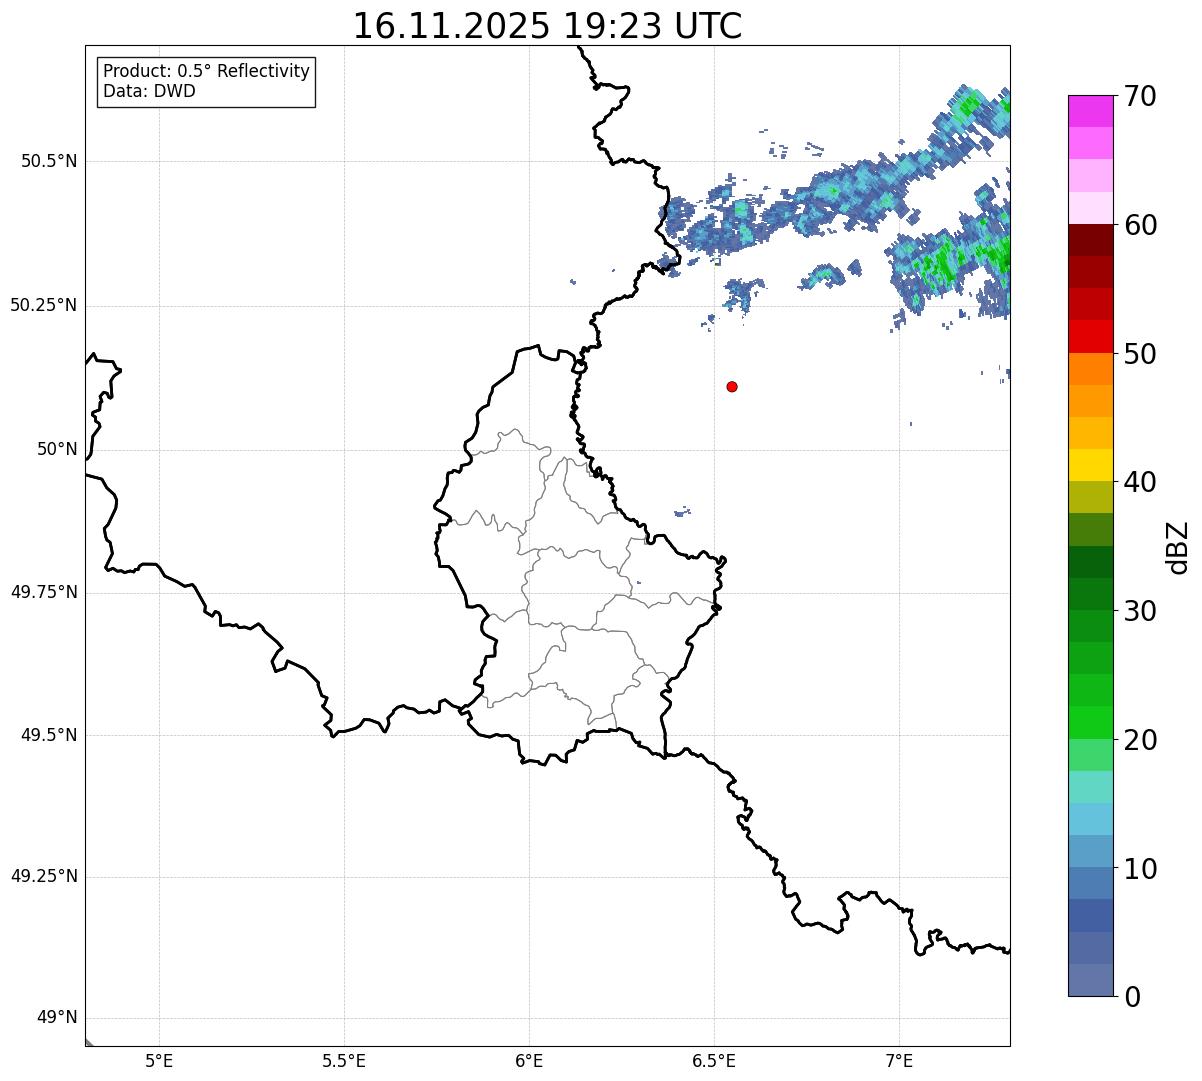Image resolution: width=1202 pixels, height=1081 pixels.
Task: Click the 5°E longitude label
Action: 159,1062
